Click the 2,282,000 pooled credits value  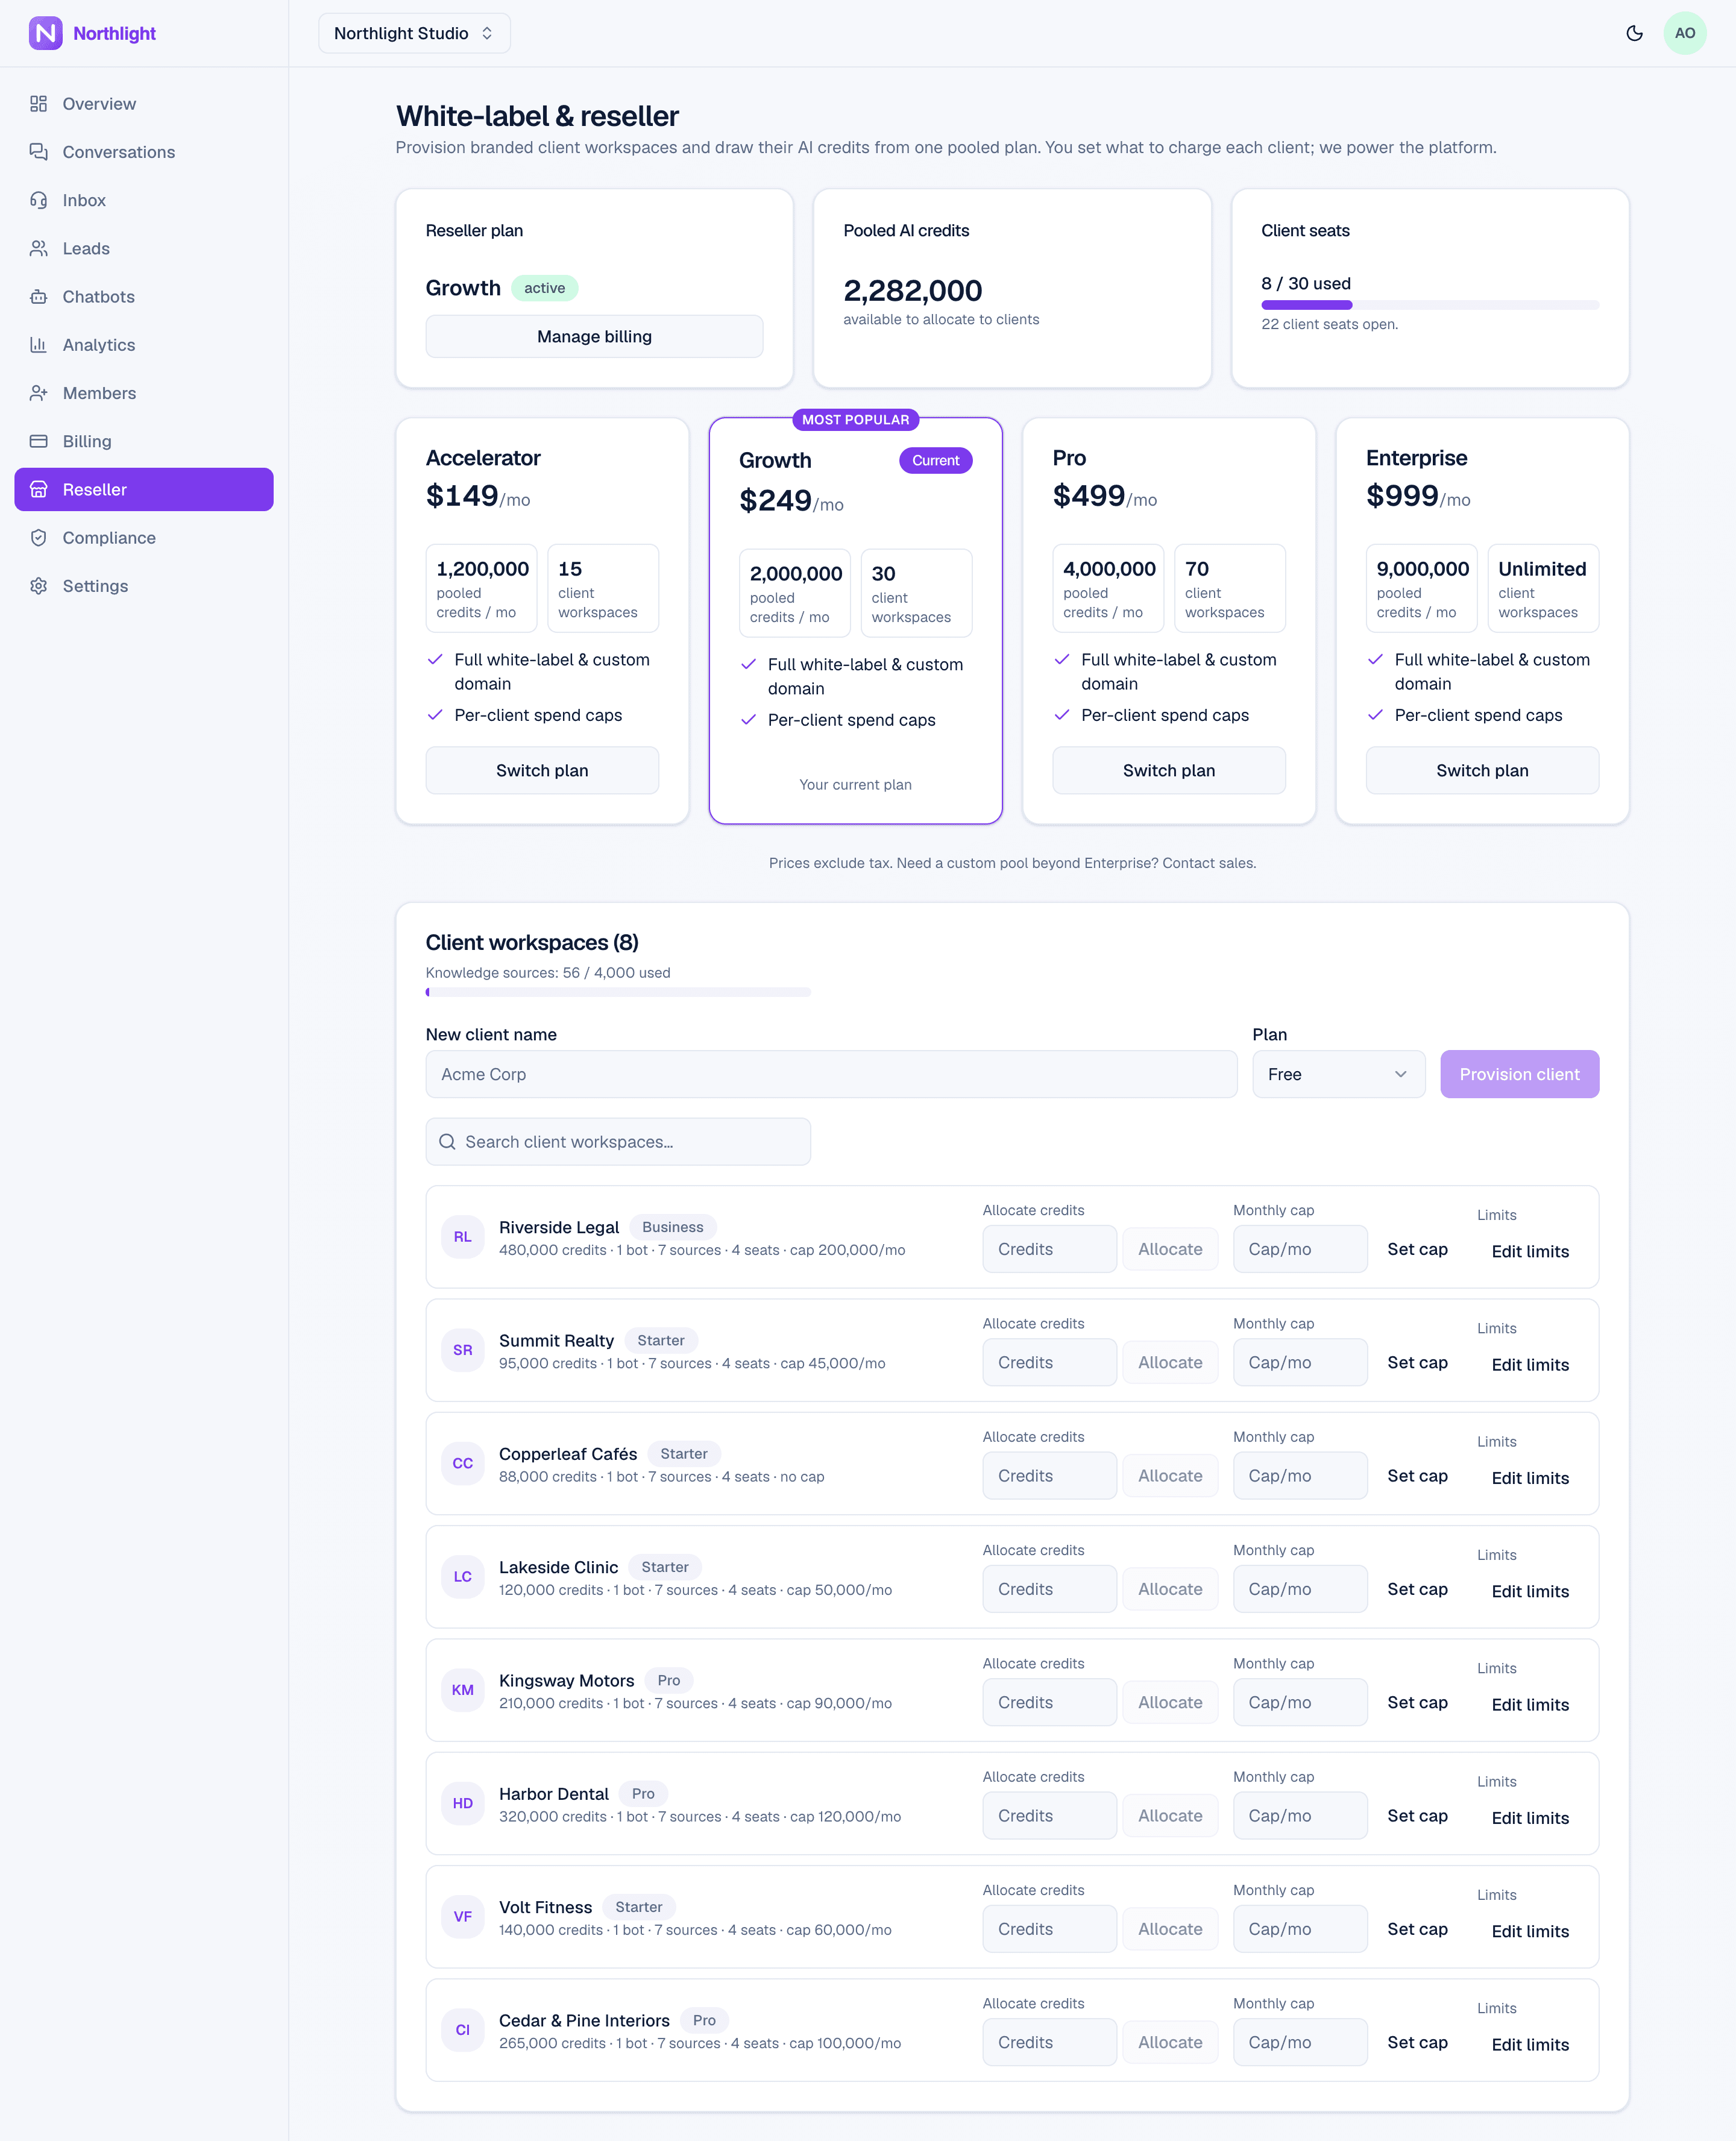tap(912, 291)
